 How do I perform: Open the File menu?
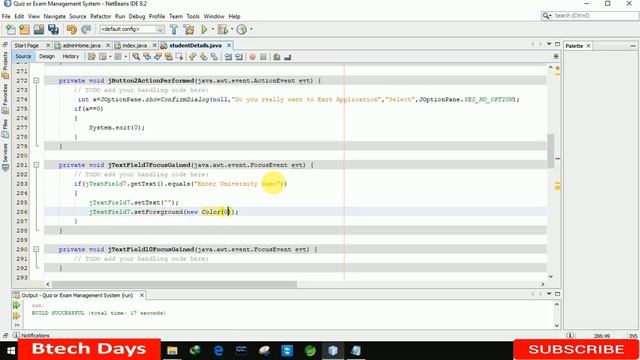tap(6, 16)
